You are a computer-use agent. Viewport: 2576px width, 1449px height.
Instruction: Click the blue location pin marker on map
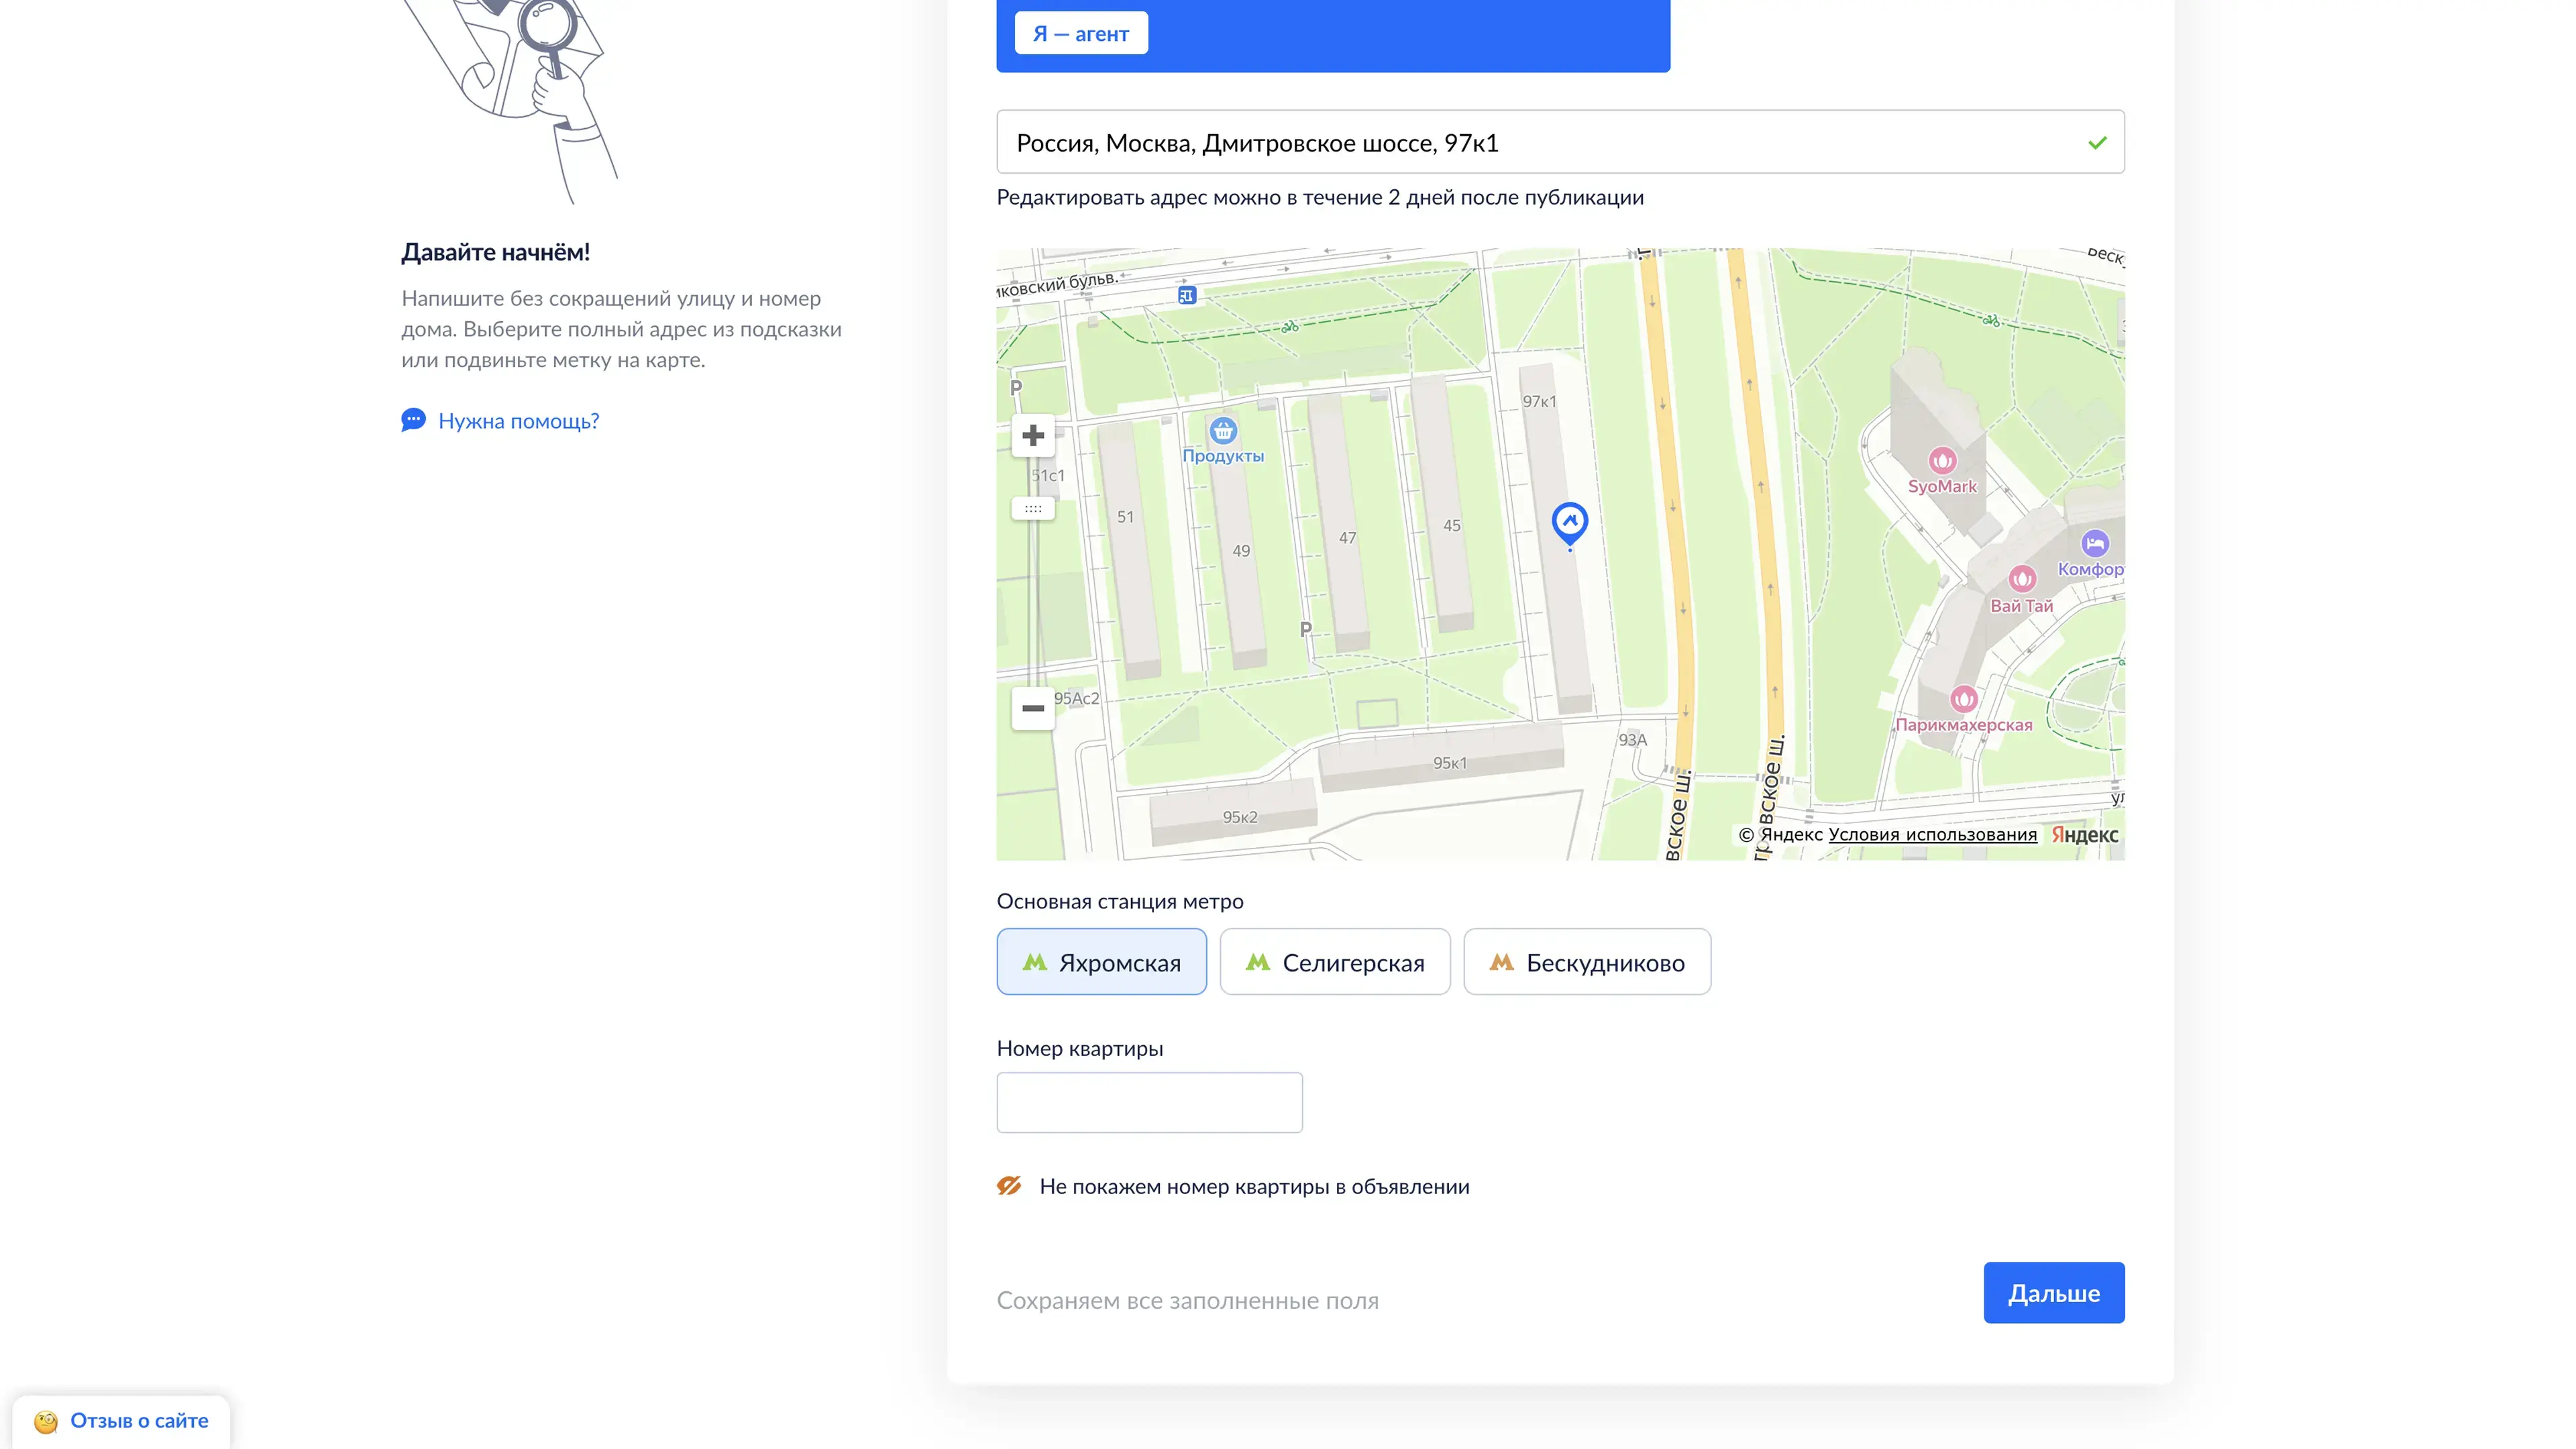pos(1569,522)
